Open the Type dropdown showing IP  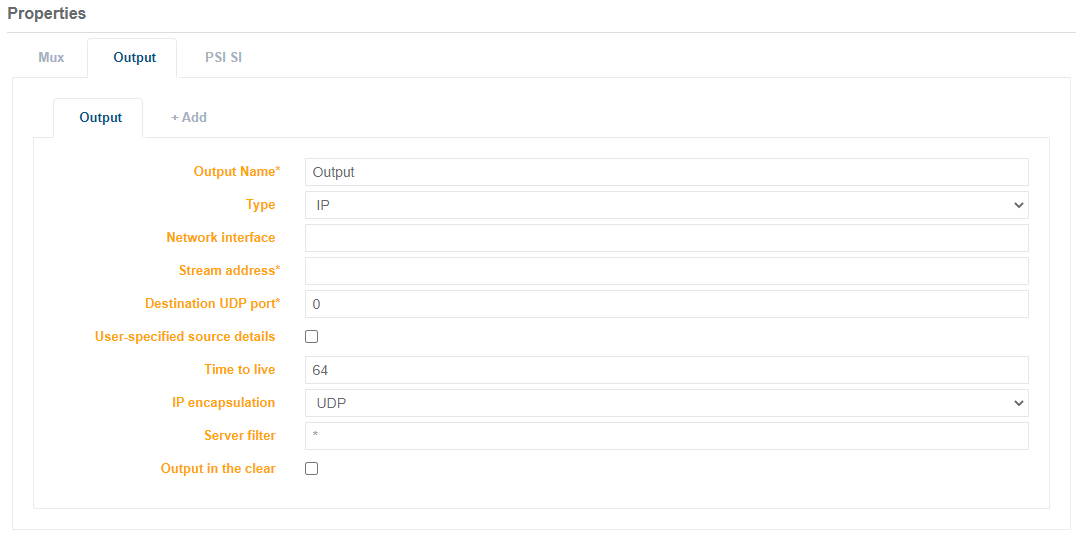pyautogui.click(x=666, y=205)
